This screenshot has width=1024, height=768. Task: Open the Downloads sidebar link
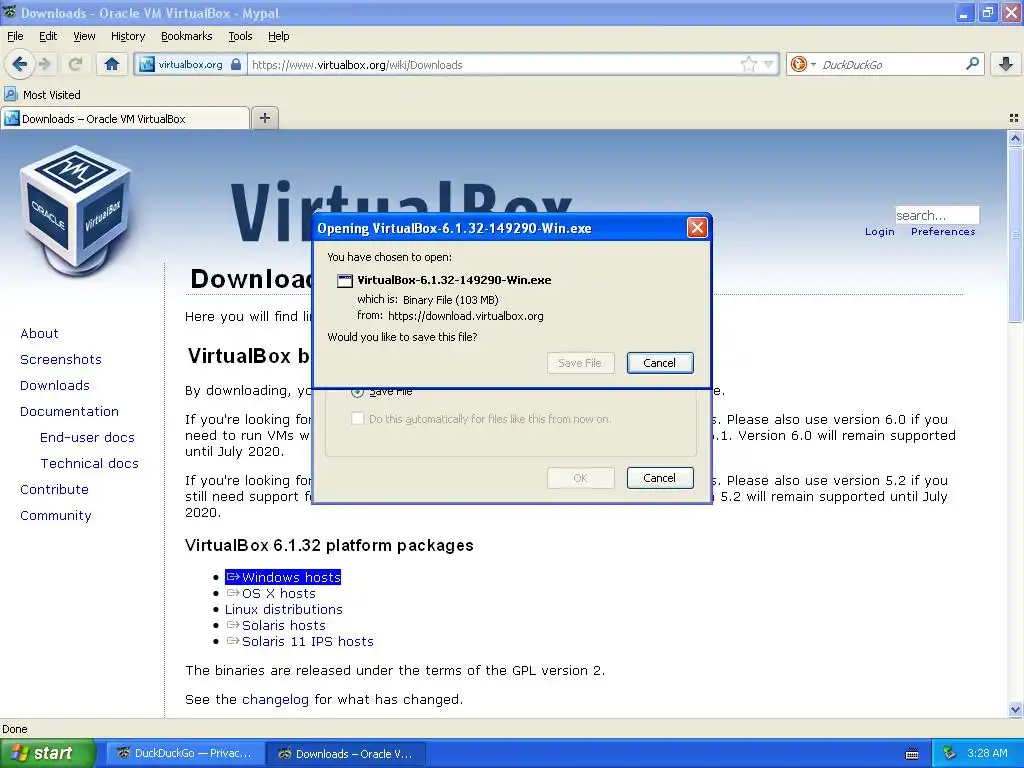tap(55, 385)
